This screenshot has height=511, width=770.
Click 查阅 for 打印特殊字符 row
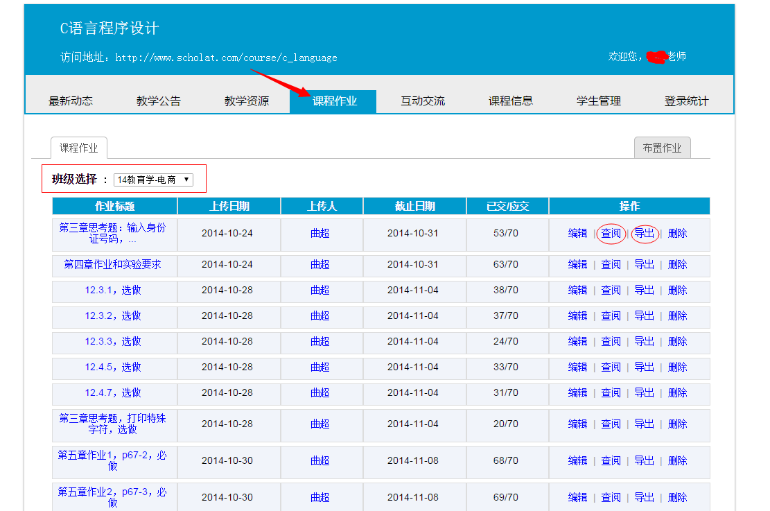click(x=611, y=424)
